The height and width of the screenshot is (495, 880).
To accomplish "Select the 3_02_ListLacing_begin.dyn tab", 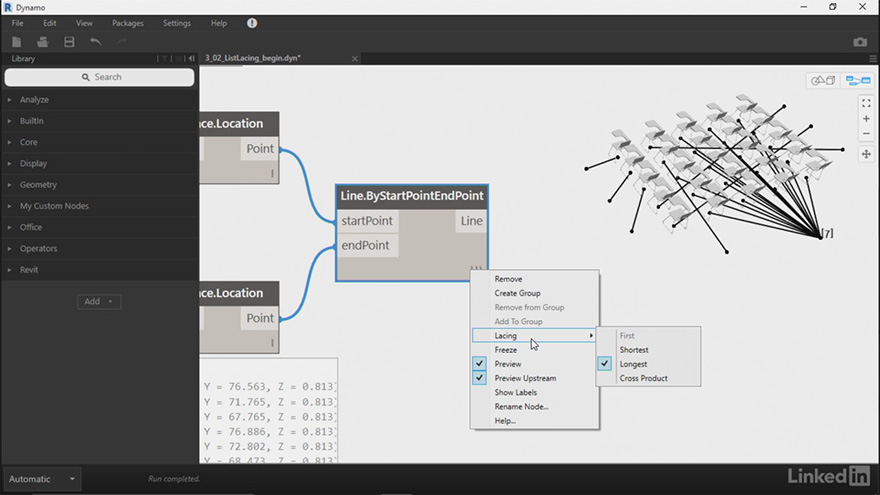I will coord(253,58).
